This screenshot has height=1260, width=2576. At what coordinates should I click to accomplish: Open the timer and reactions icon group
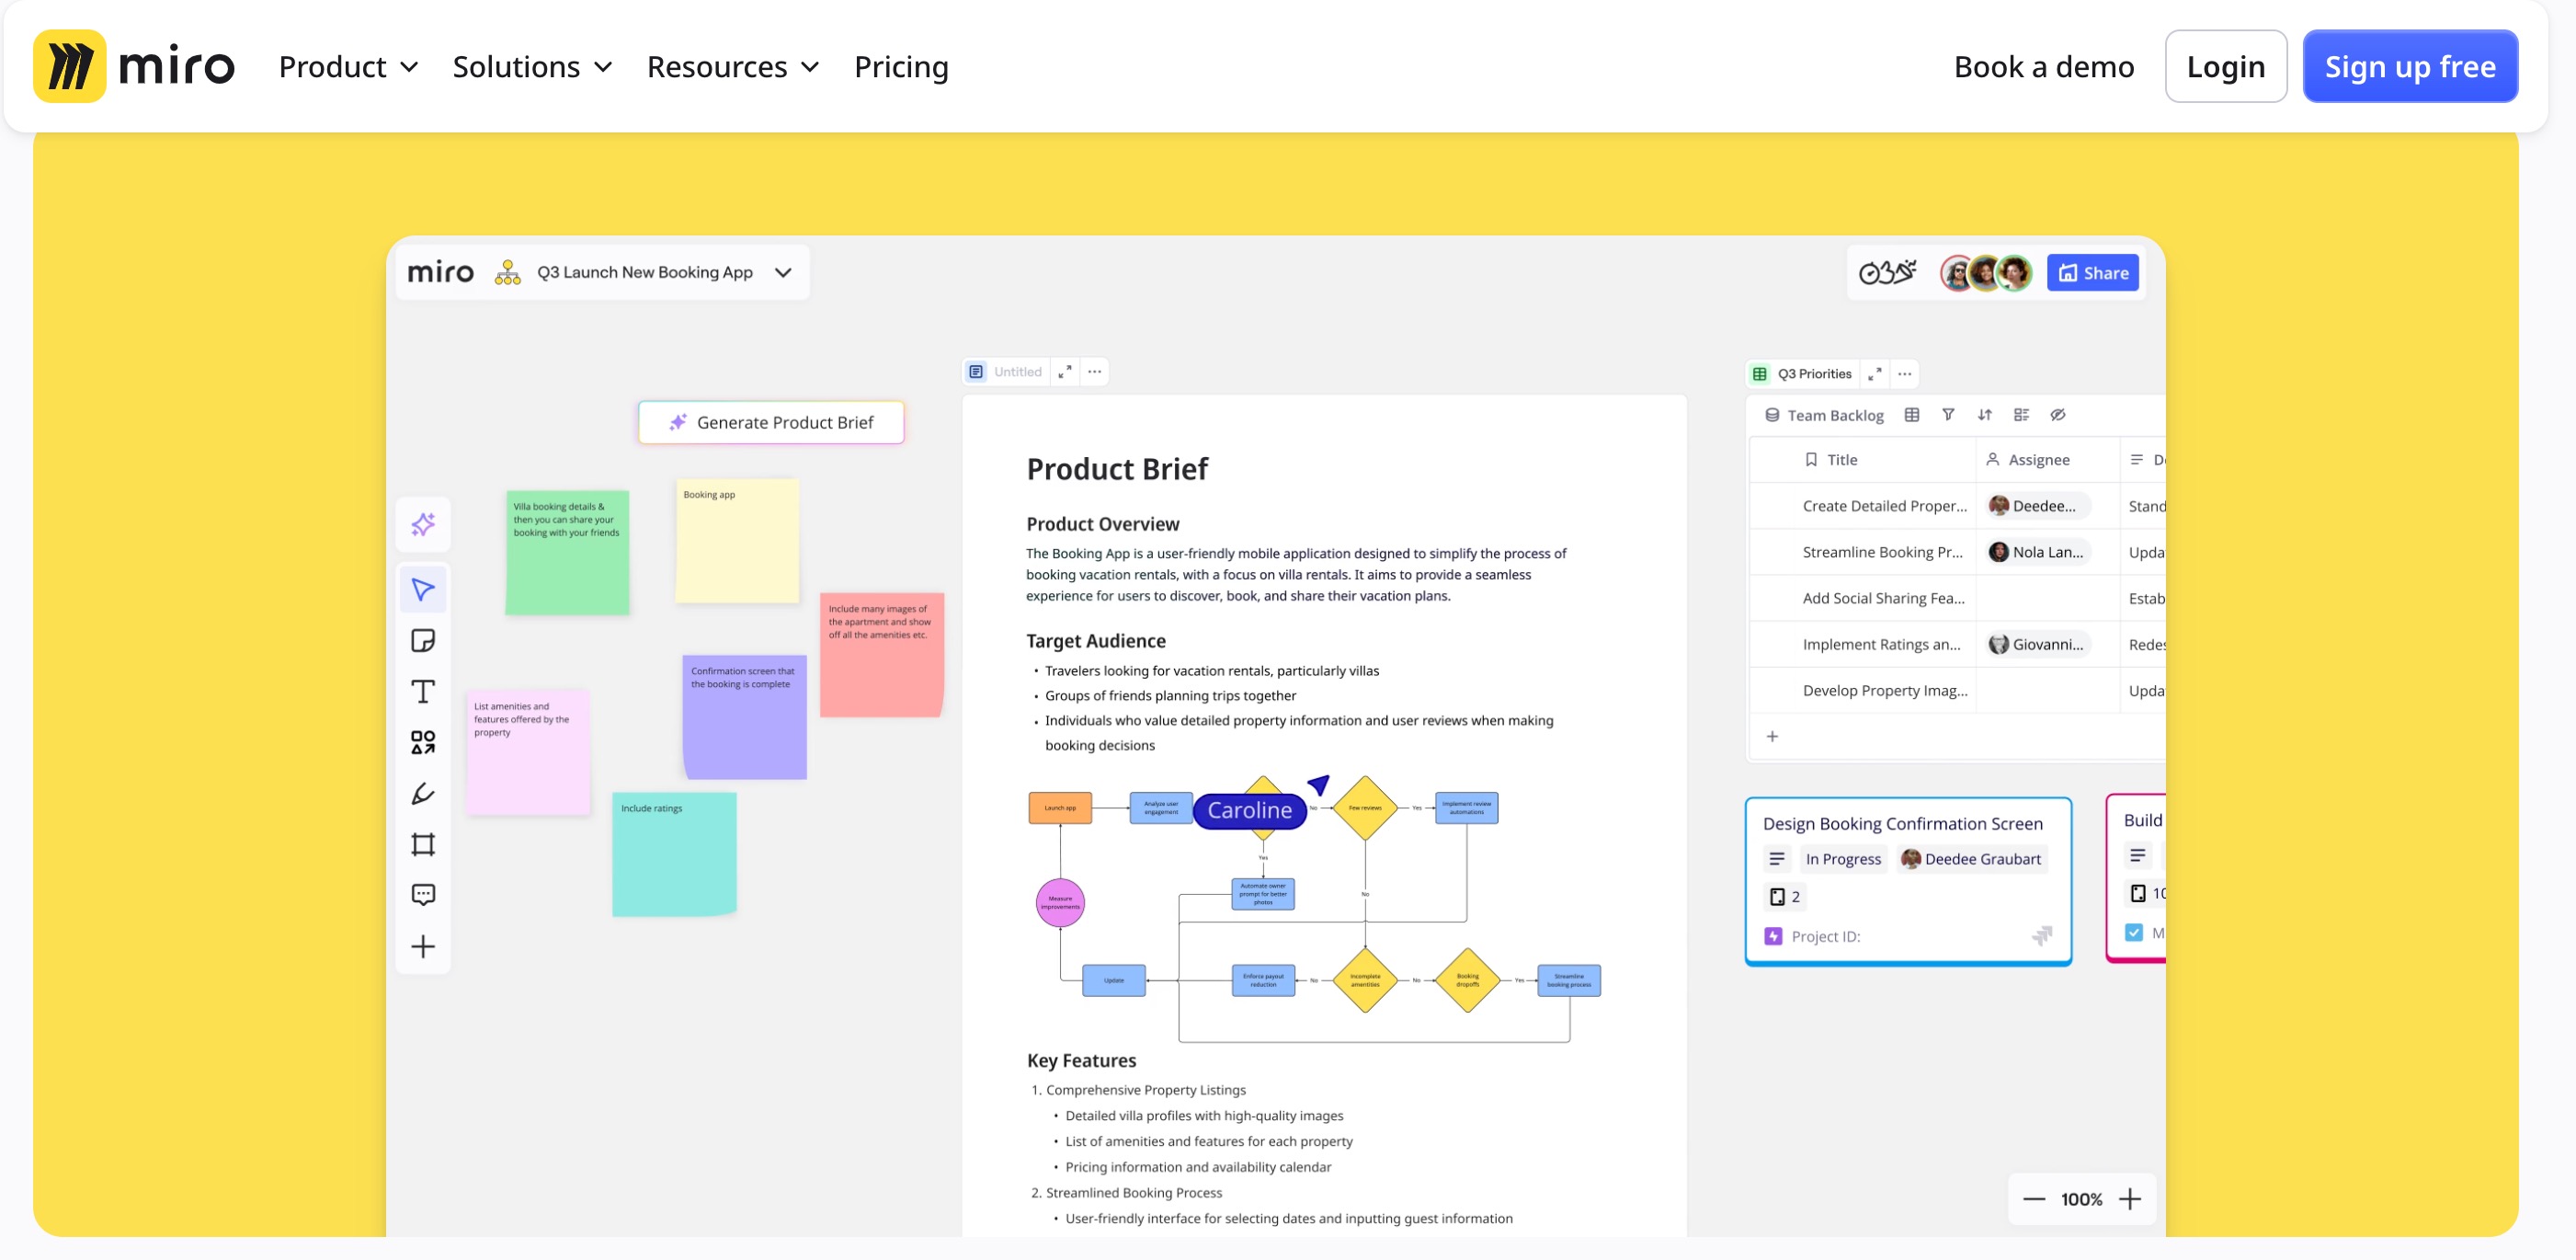(x=1887, y=272)
